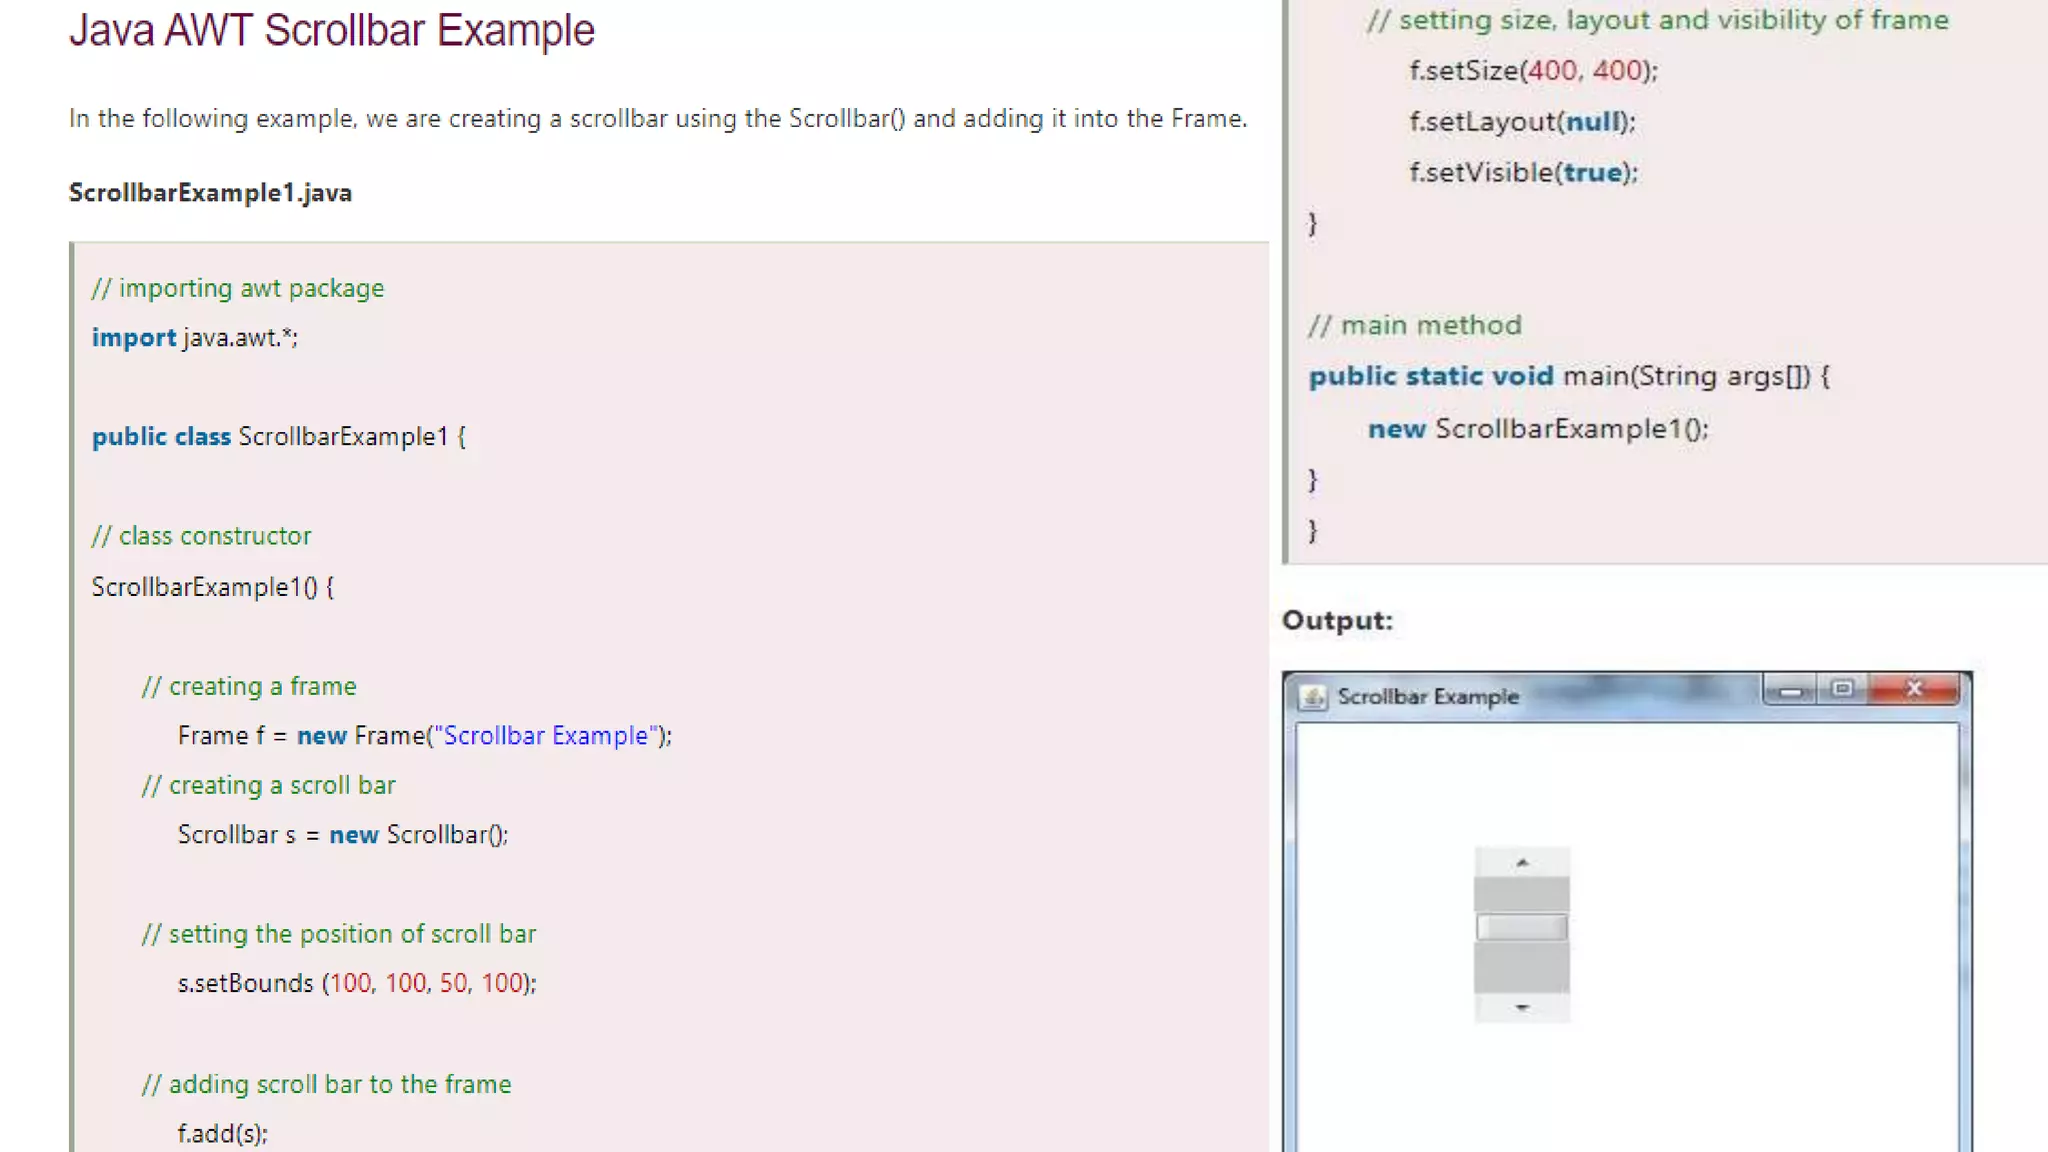Screen dimensions: 2048x1152
Task: Click the f.add(s); code line
Action: click(x=222, y=1134)
